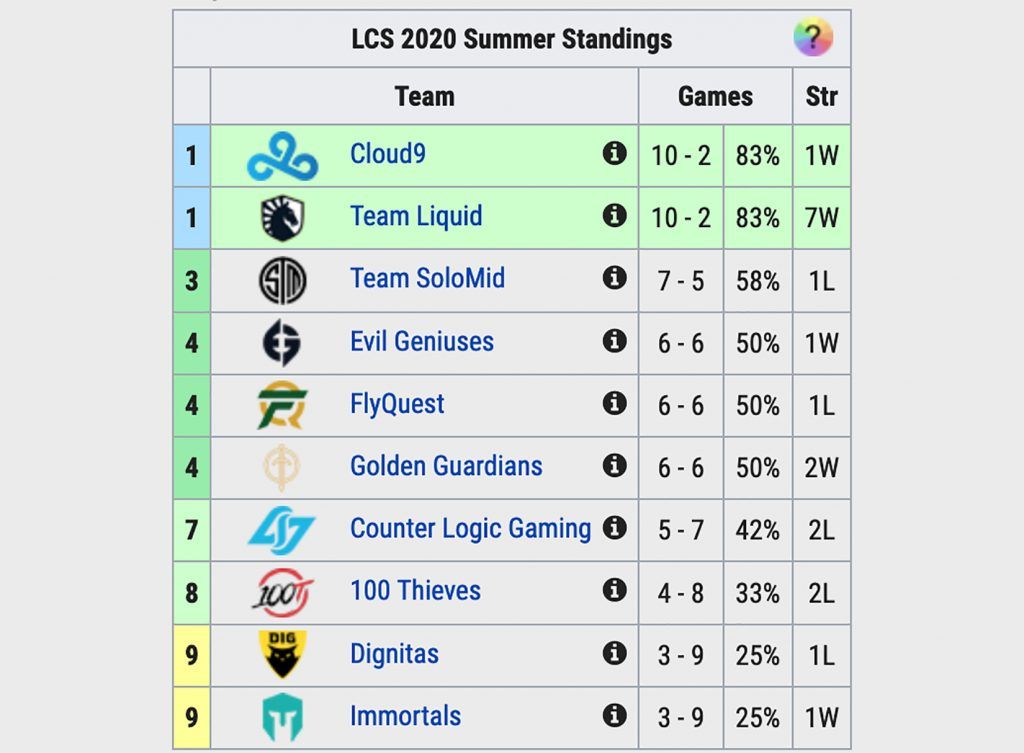Click the Counter Logic Gaming logo
Viewport: 1024px width, 753px height.
click(282, 530)
